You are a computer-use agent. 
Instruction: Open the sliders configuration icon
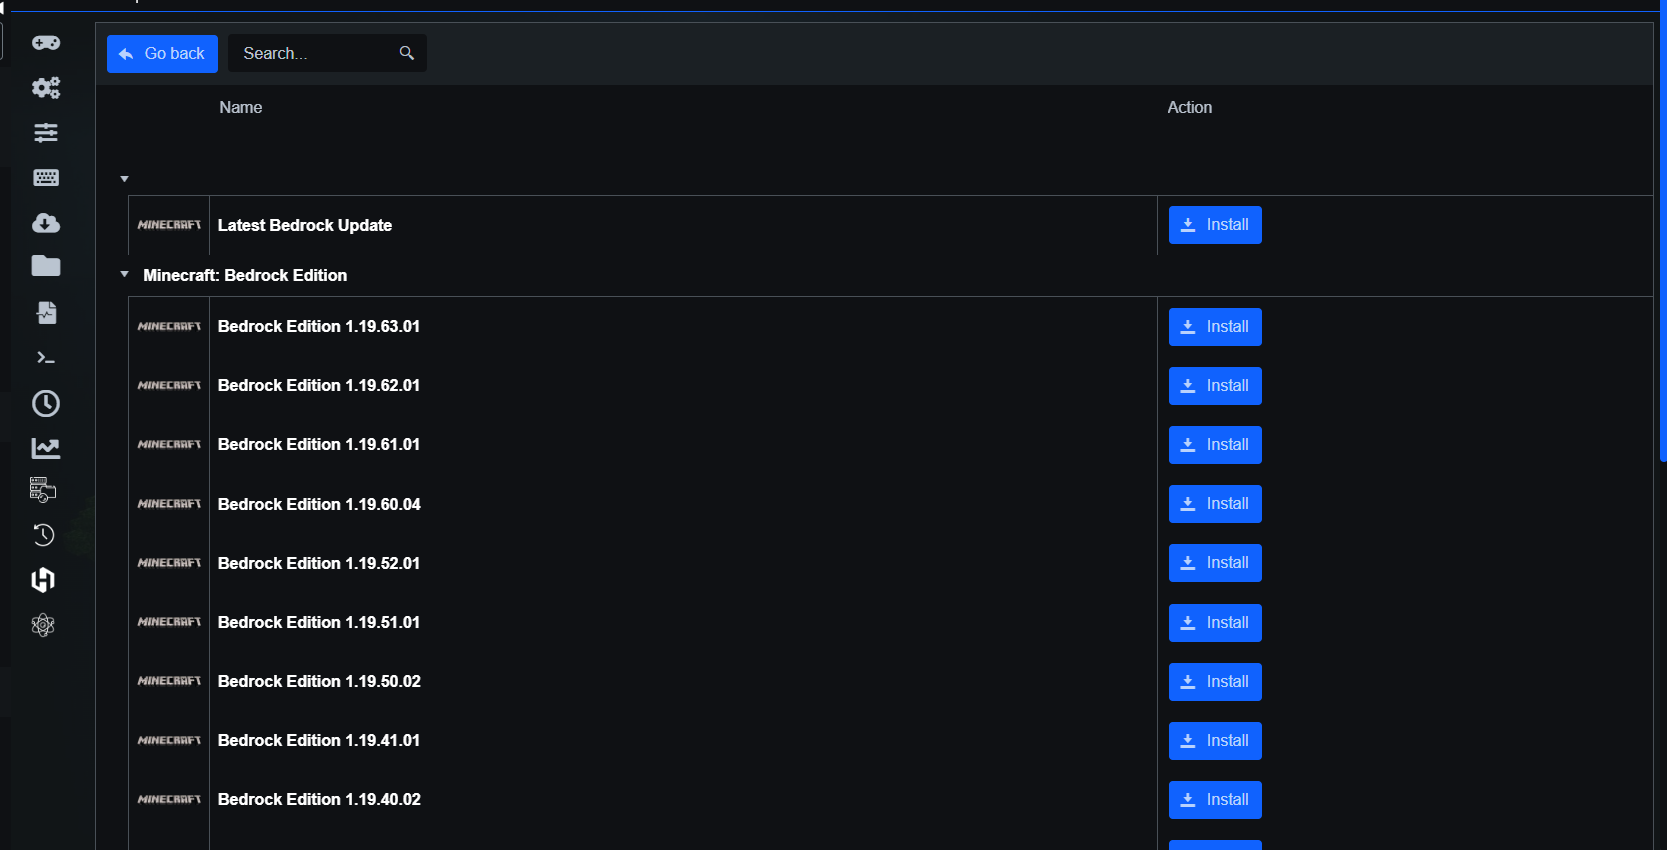[46, 133]
